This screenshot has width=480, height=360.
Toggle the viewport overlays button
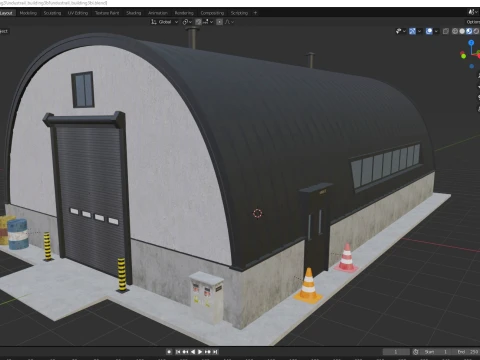[x=429, y=31]
